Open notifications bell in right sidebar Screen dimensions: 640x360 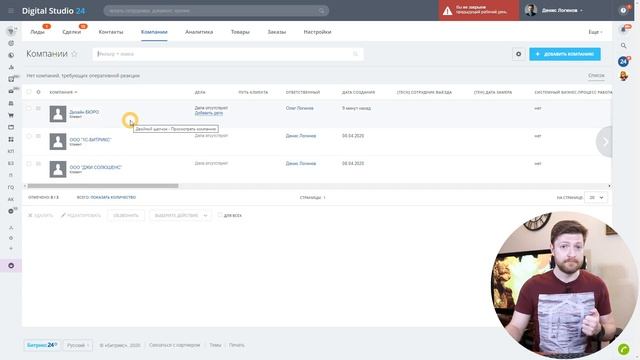click(x=623, y=29)
